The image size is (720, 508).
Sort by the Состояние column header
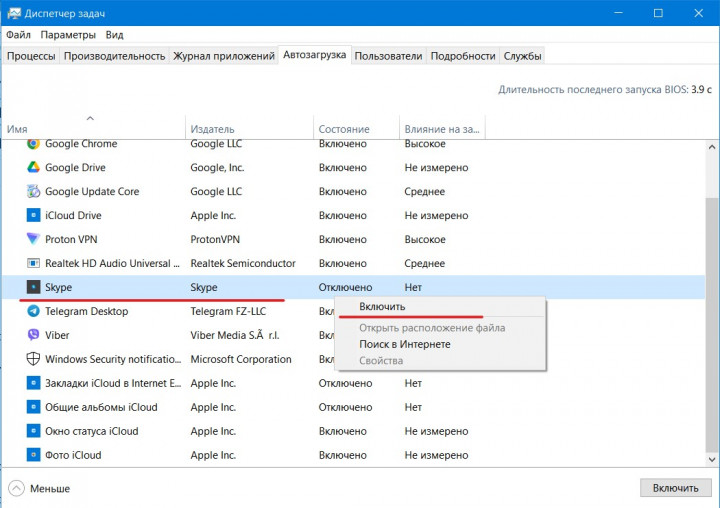click(343, 129)
